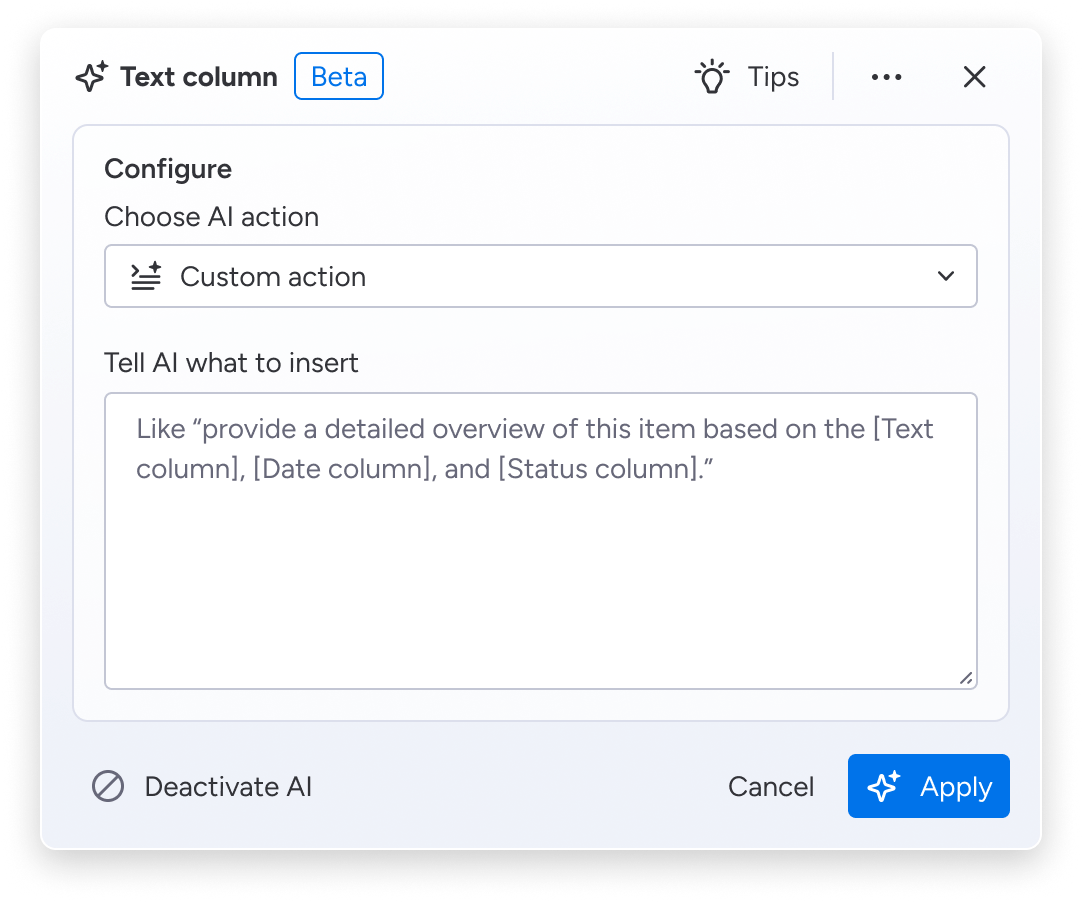Grab the textarea resize handle corner
The width and height of the screenshot is (1082, 902).
point(966,678)
